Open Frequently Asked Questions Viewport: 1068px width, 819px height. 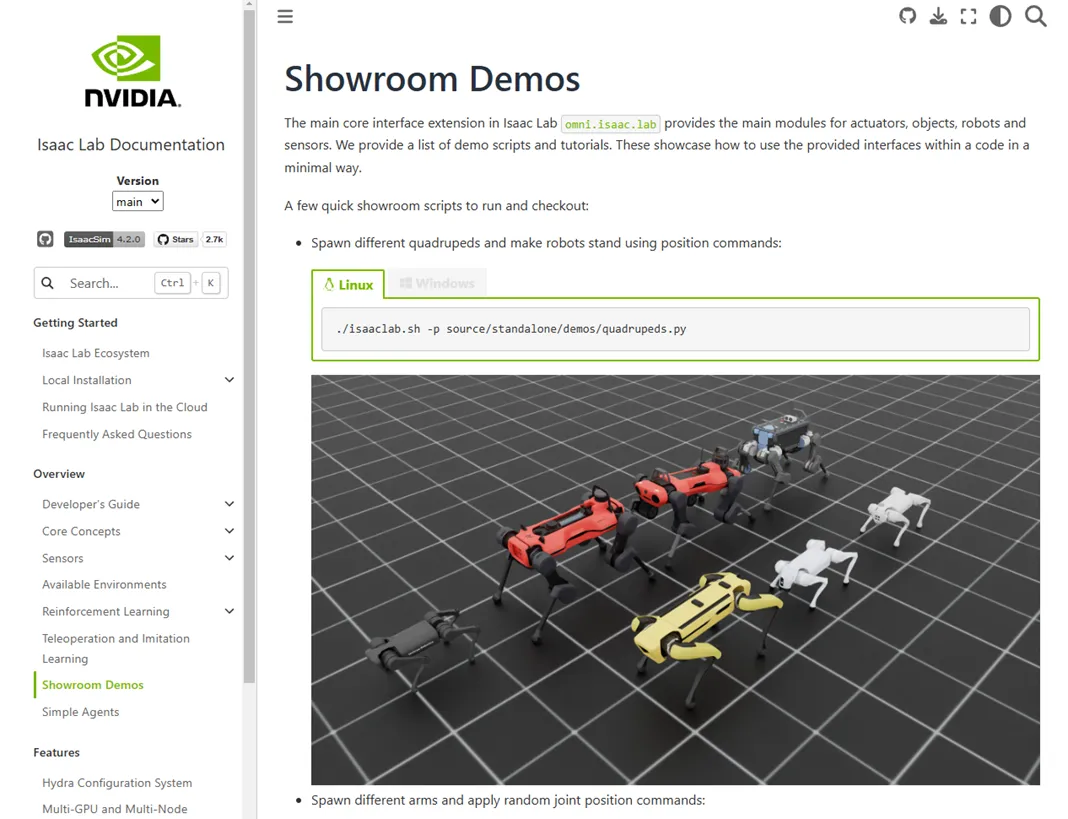pos(116,434)
